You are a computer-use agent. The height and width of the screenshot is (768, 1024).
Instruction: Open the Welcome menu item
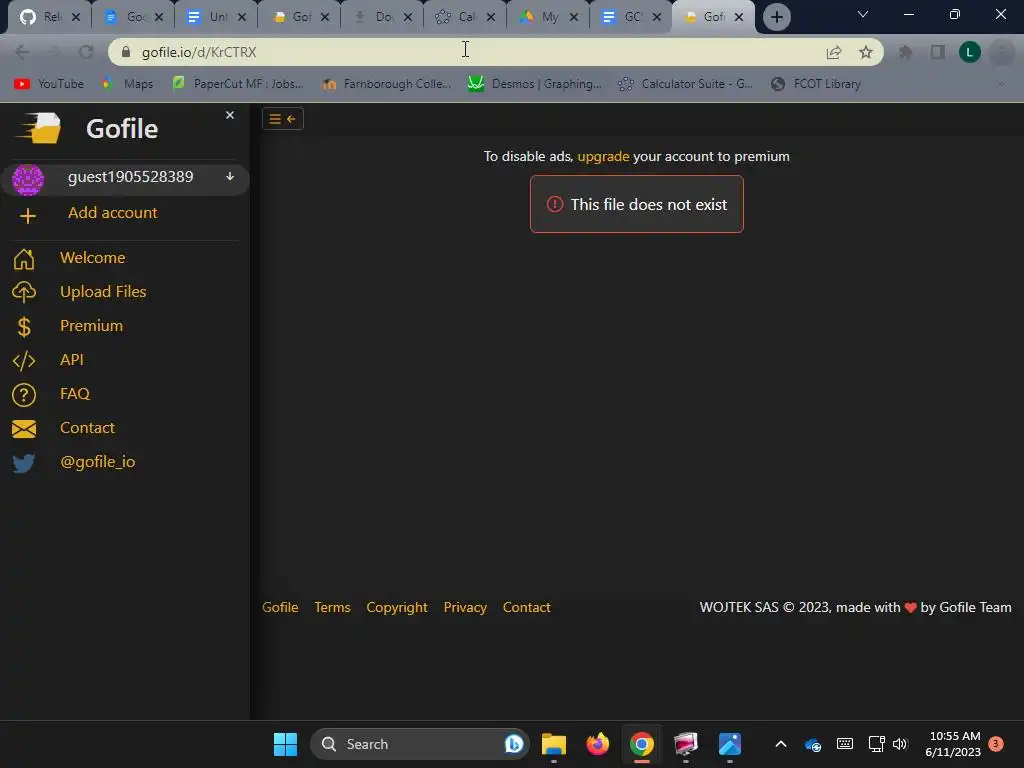click(93, 257)
